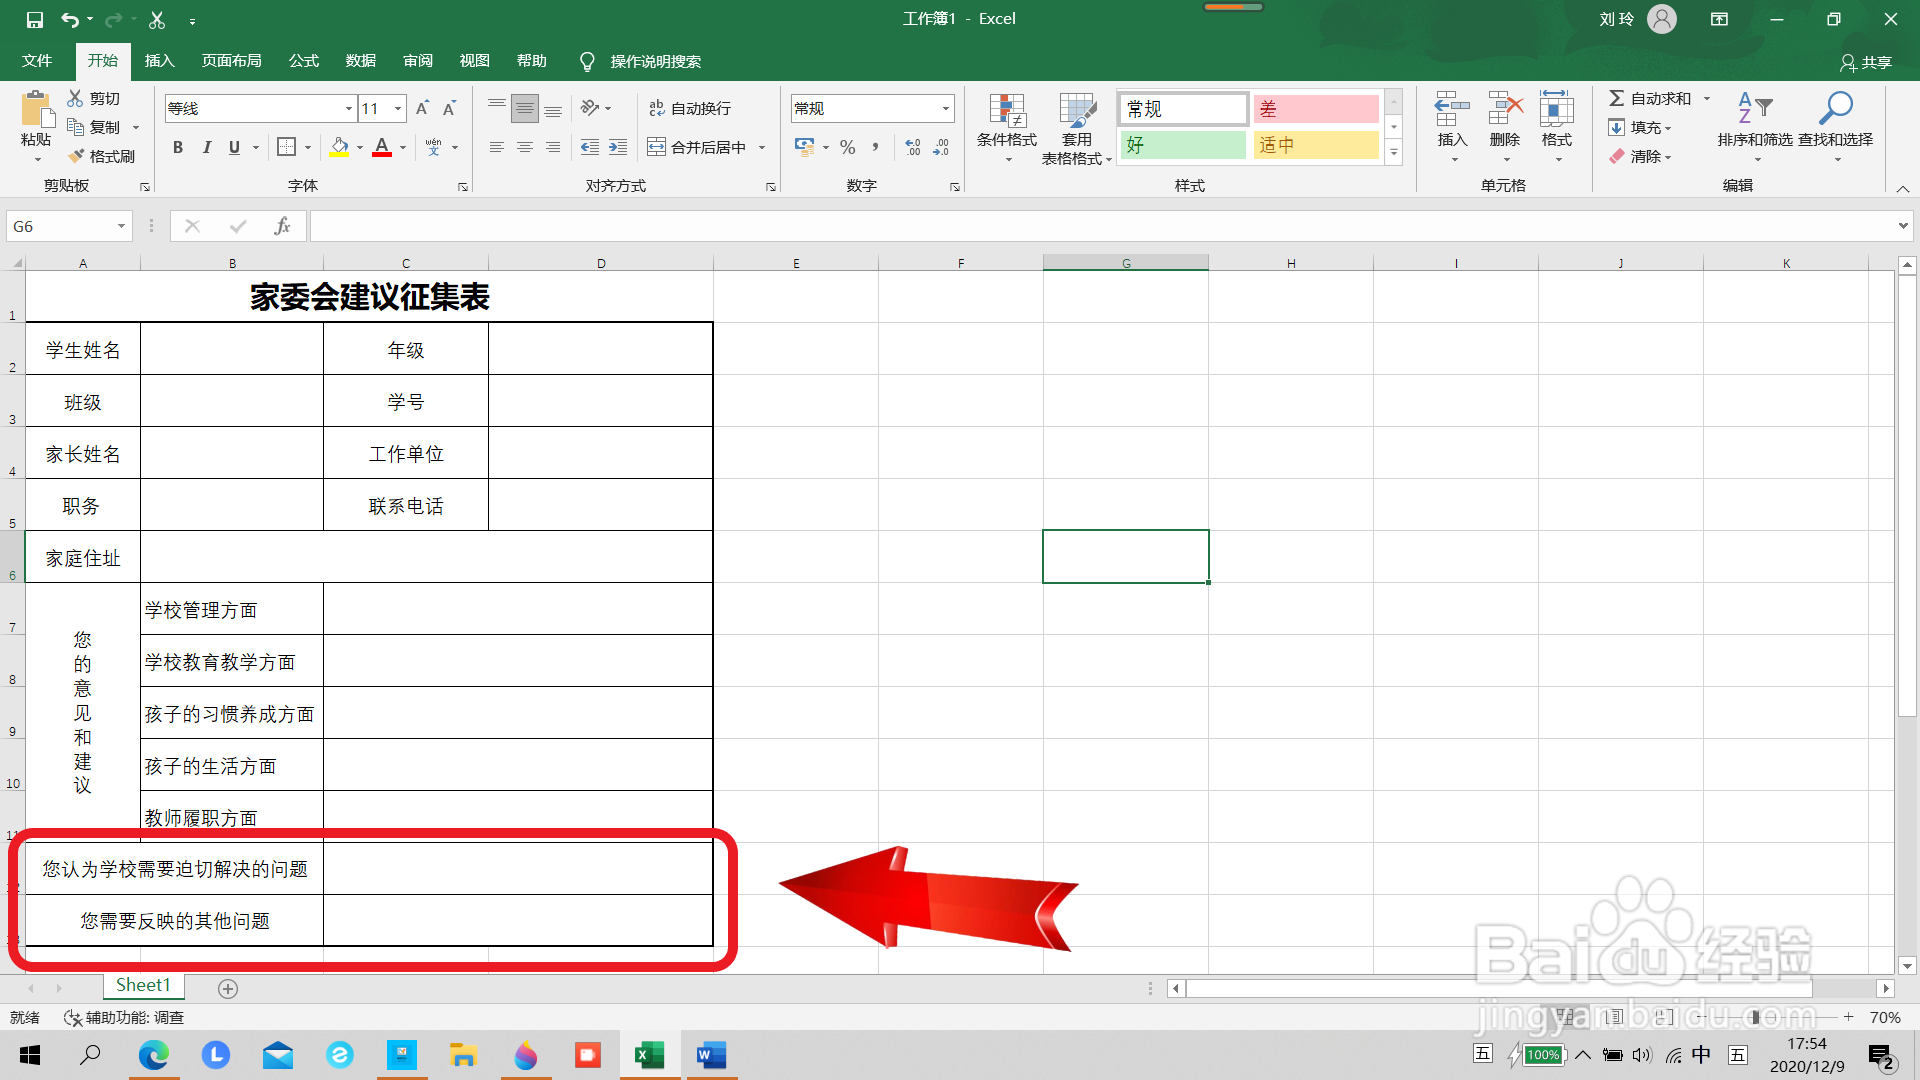Click the 共享 button
Viewport: 1920px width, 1080px height.
click(x=1868, y=62)
